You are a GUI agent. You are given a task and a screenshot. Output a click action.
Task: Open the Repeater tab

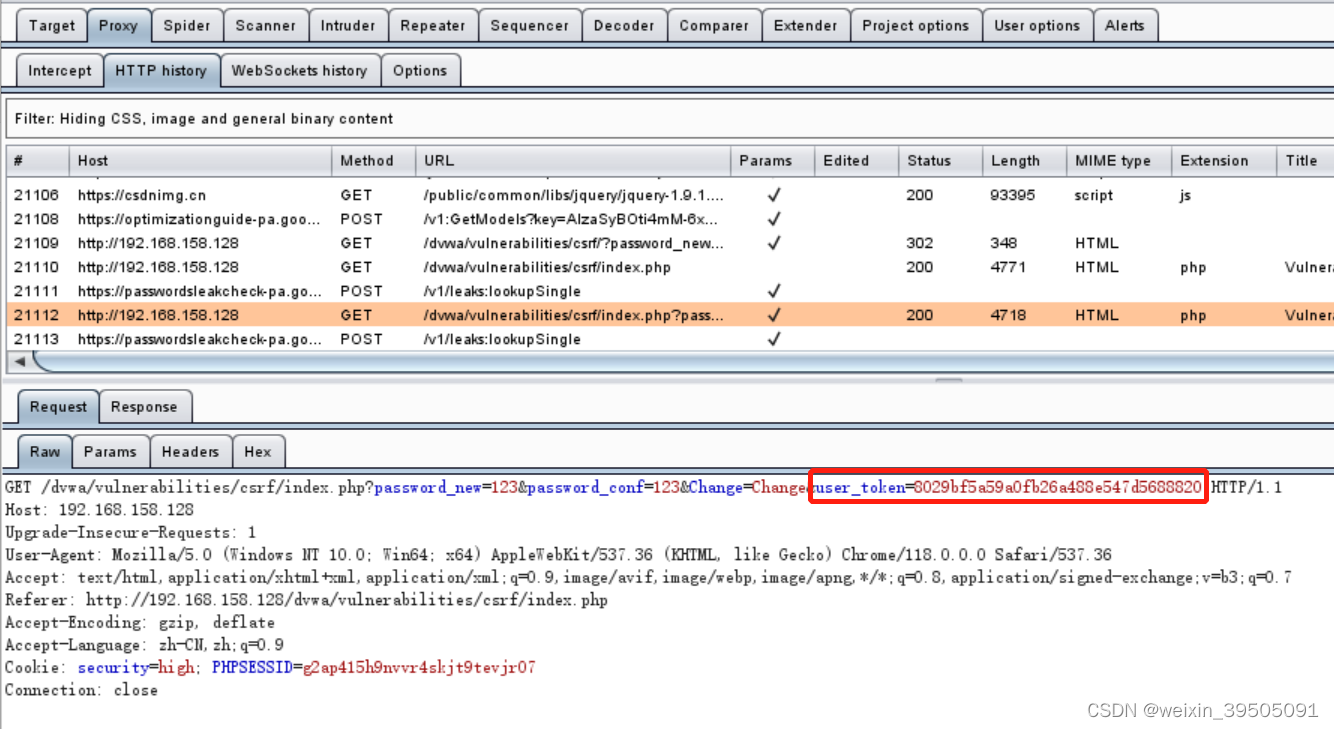point(433,26)
